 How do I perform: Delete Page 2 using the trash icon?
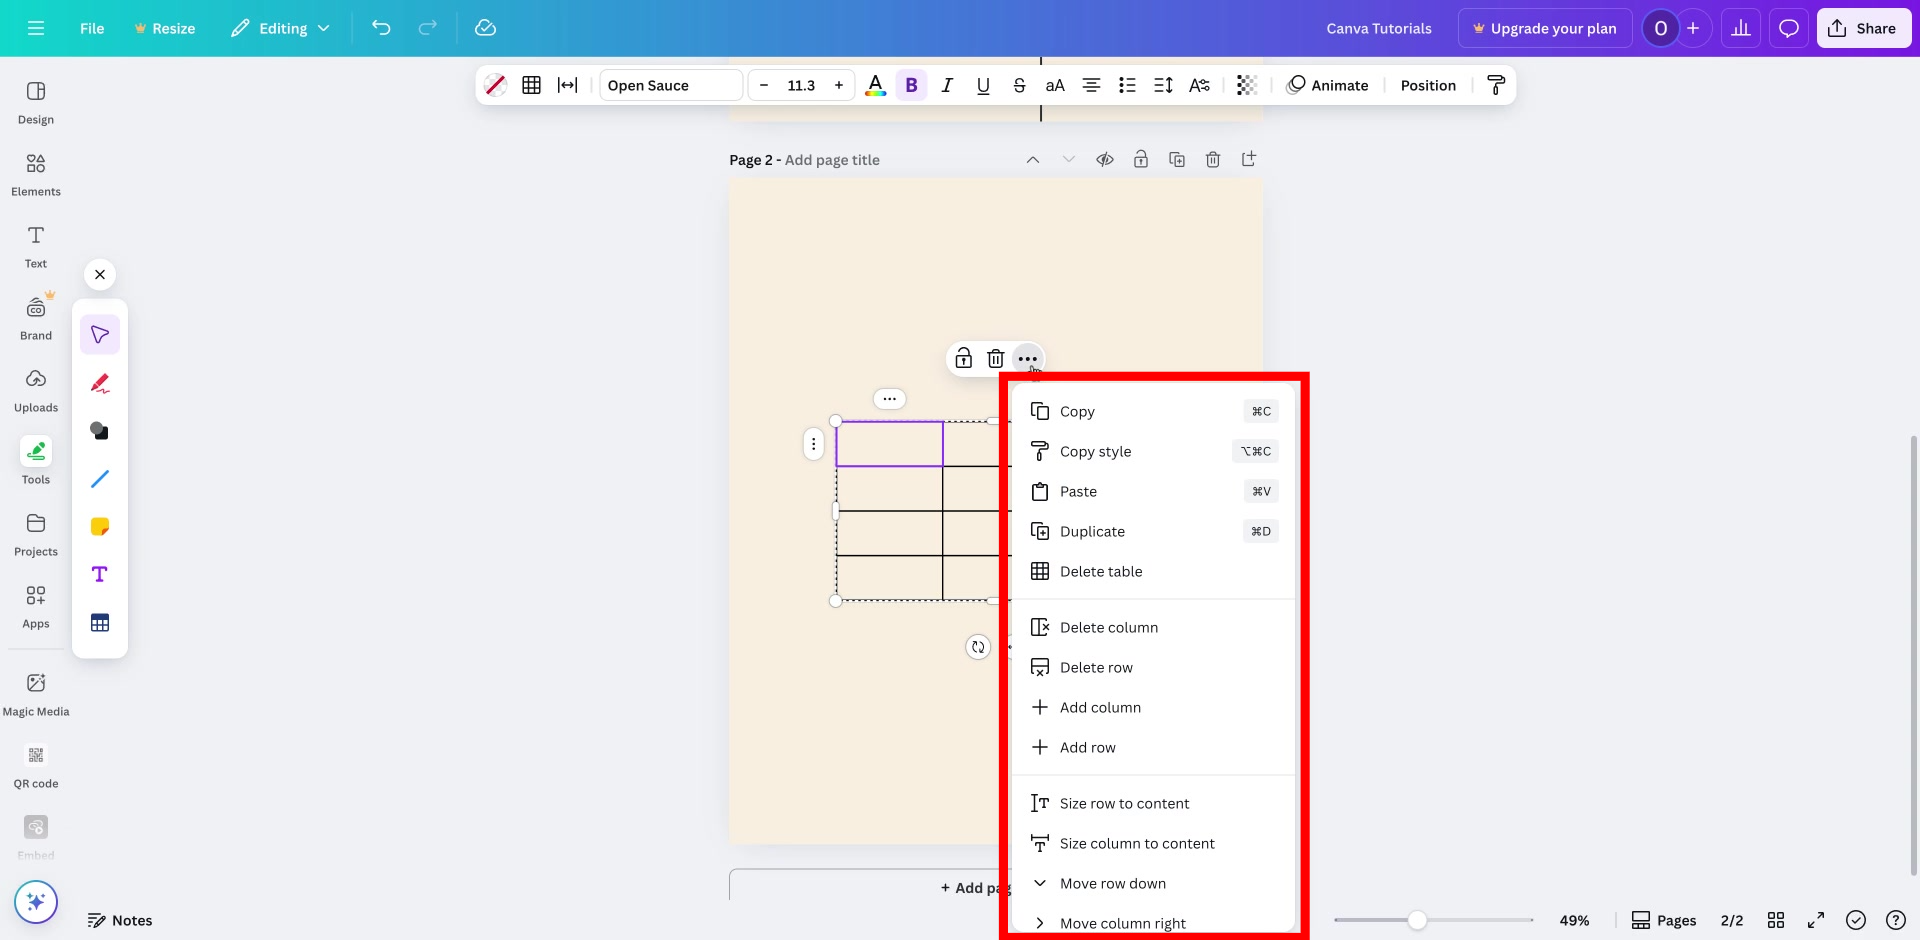tap(1212, 159)
